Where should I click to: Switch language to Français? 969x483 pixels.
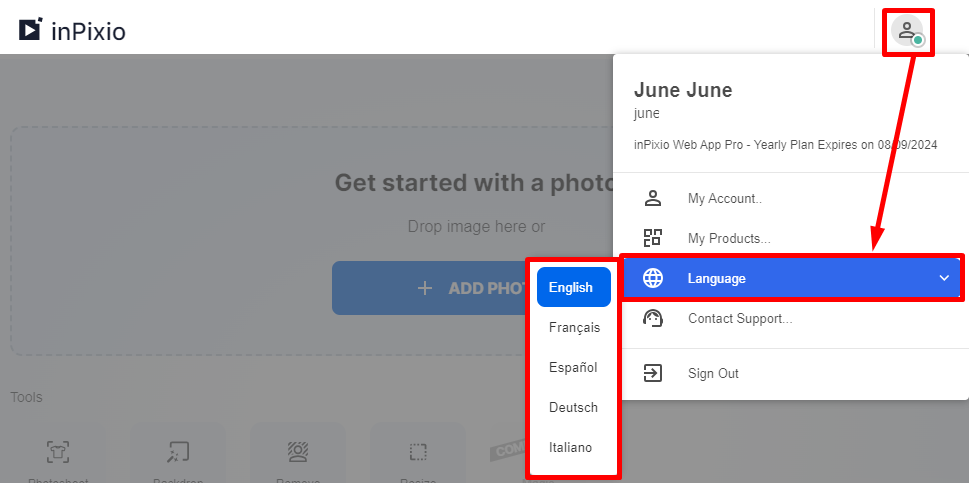(x=573, y=327)
